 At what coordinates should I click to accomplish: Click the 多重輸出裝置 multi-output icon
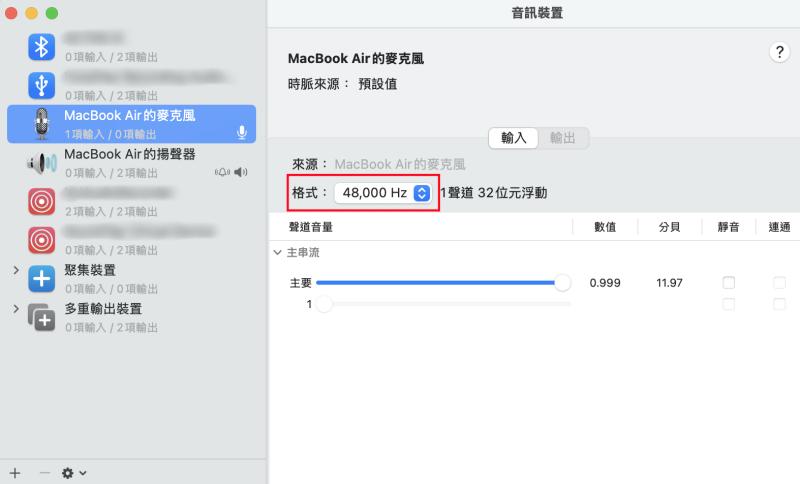[x=41, y=317]
